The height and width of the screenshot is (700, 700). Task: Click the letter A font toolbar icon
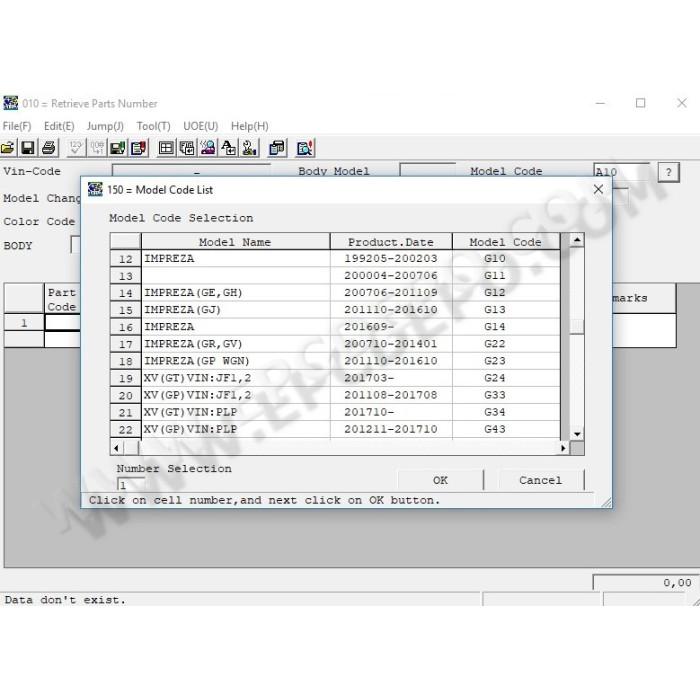[229, 148]
